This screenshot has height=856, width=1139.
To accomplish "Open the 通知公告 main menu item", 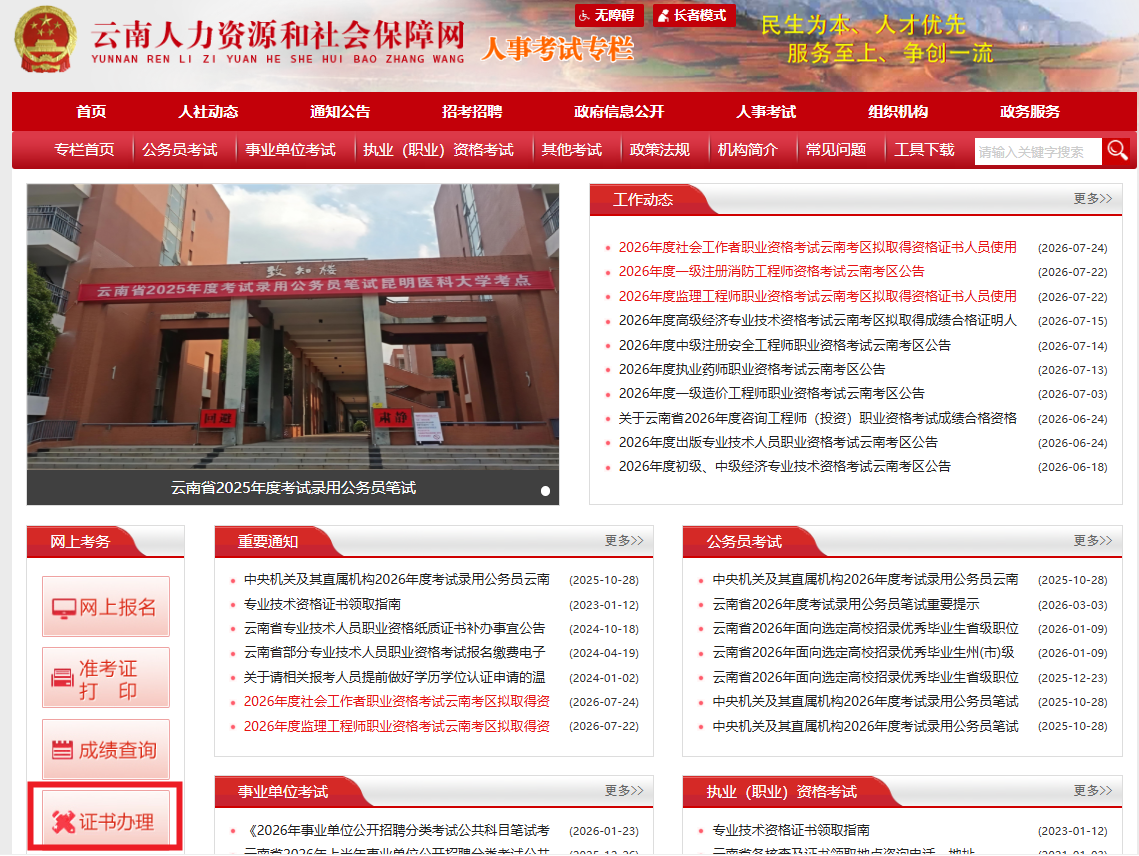I will click(x=340, y=112).
